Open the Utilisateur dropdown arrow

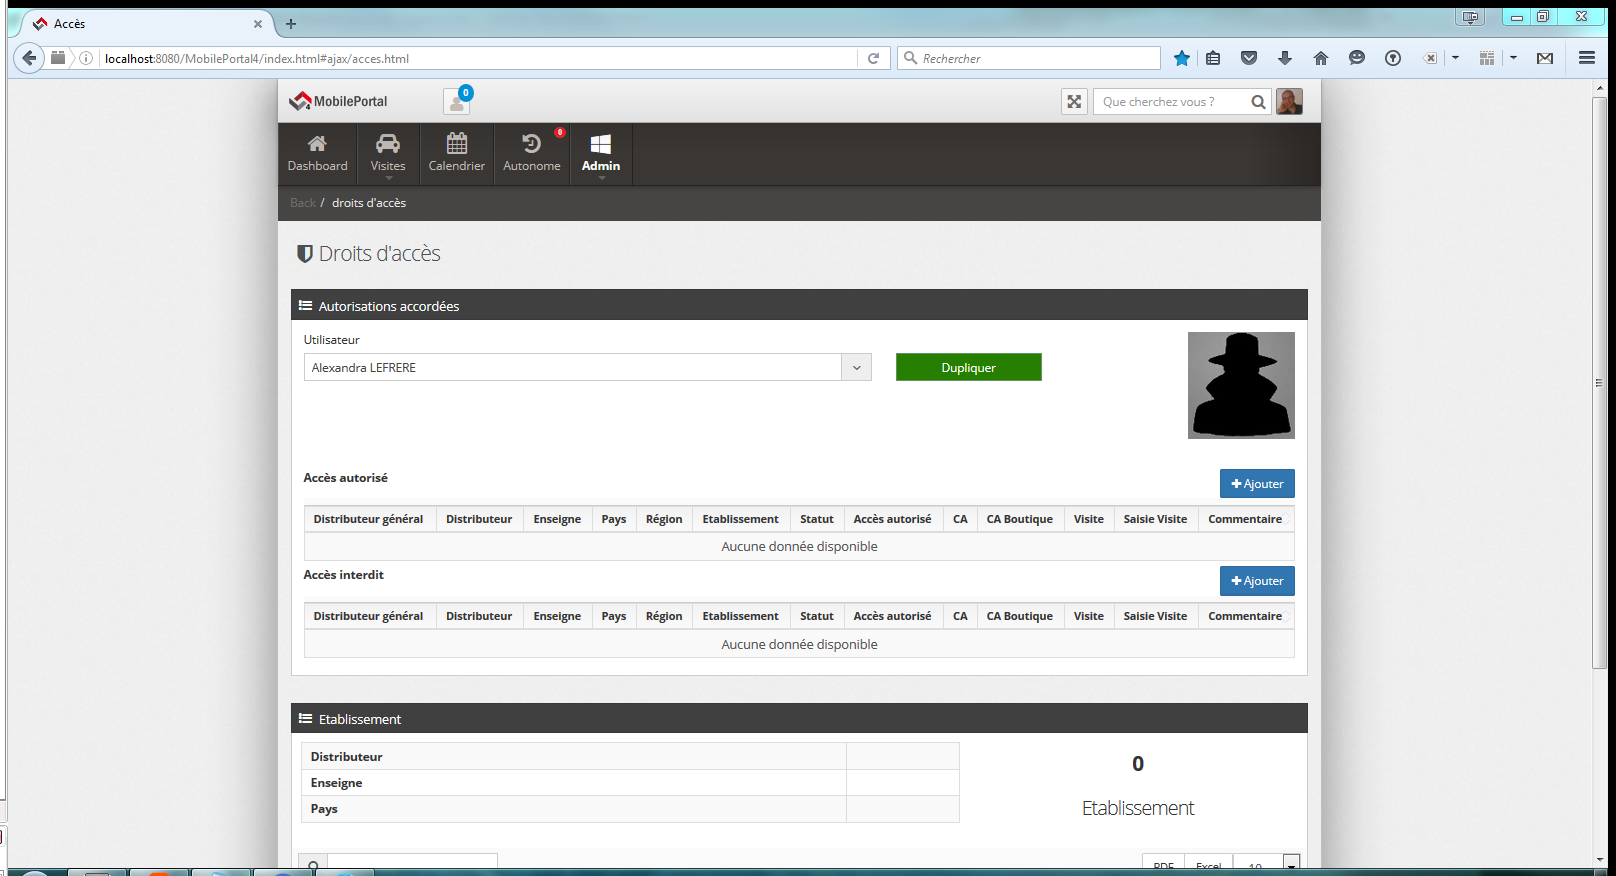856,368
